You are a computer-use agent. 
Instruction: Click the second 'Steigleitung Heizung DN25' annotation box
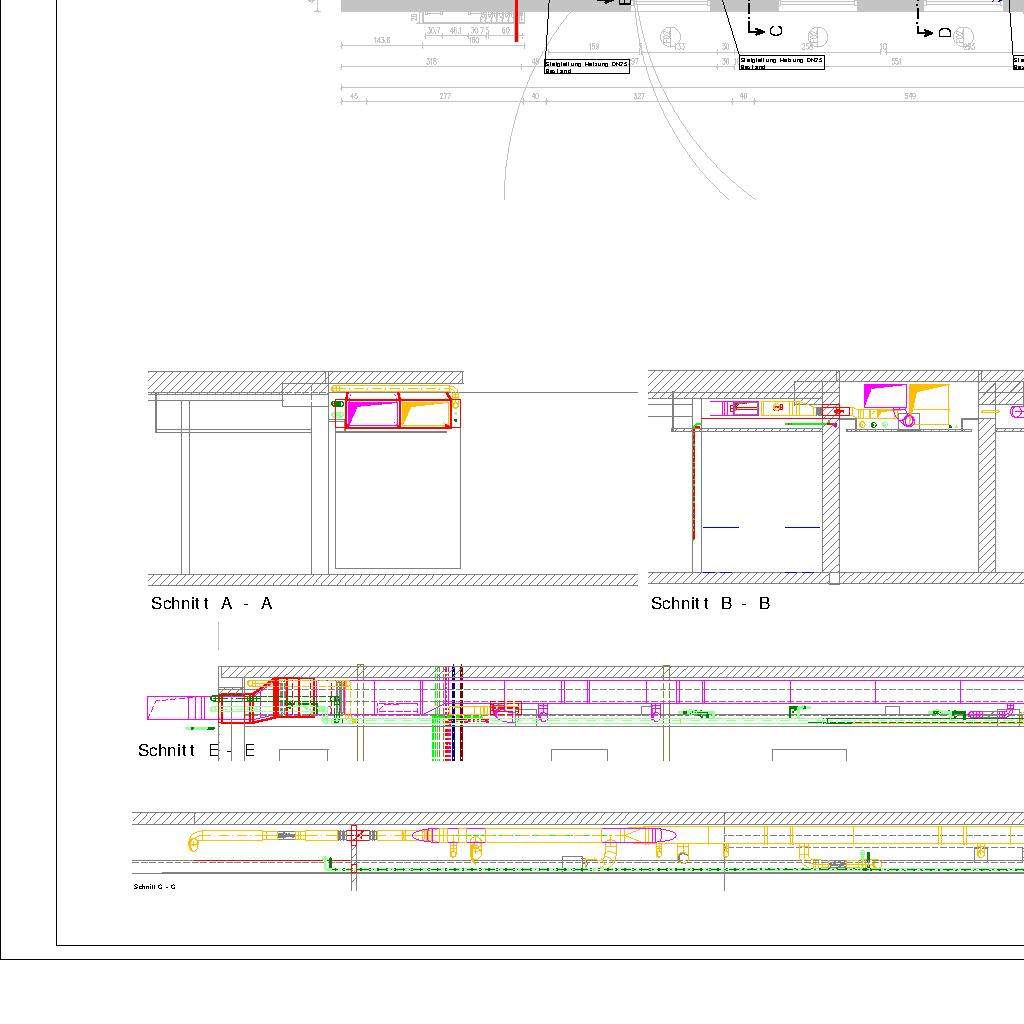[781, 62]
